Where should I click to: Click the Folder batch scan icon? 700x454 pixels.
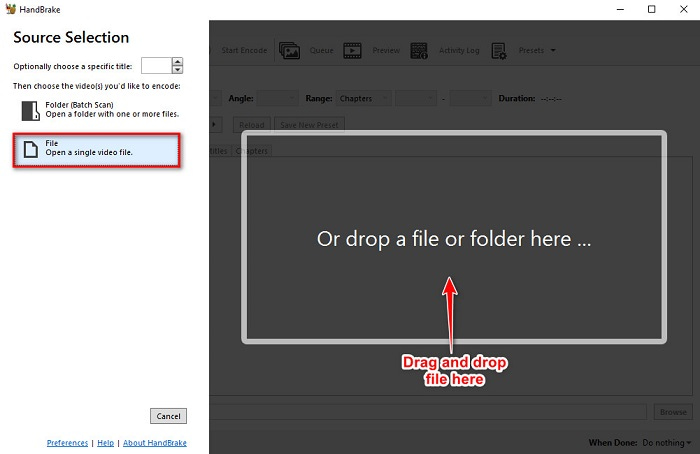[x=30, y=110]
